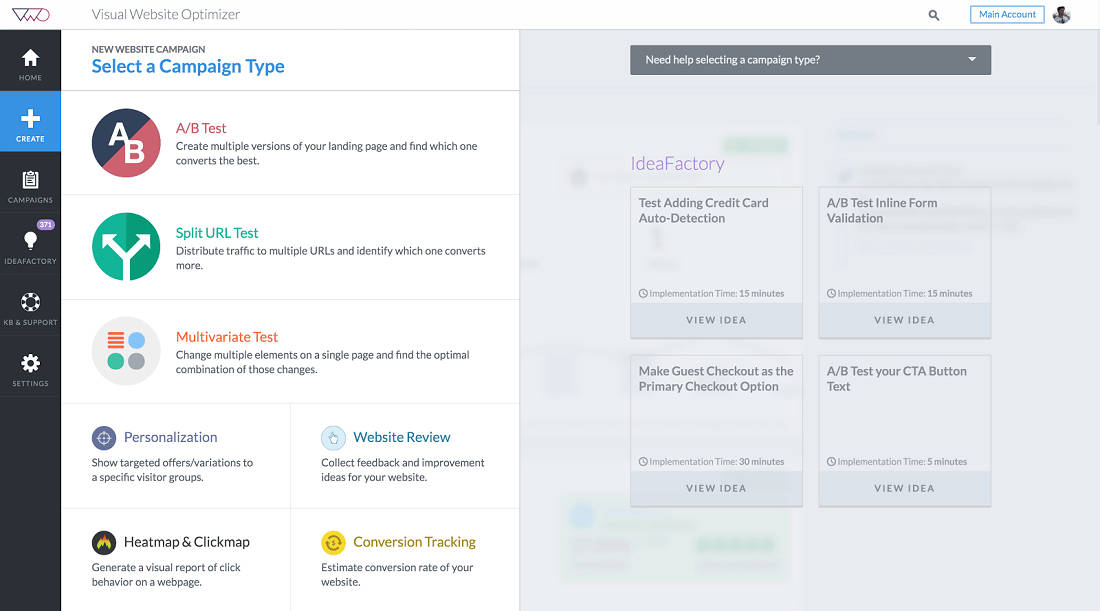Click the VWO logo
The height and width of the screenshot is (611, 1100).
pyautogui.click(x=30, y=14)
